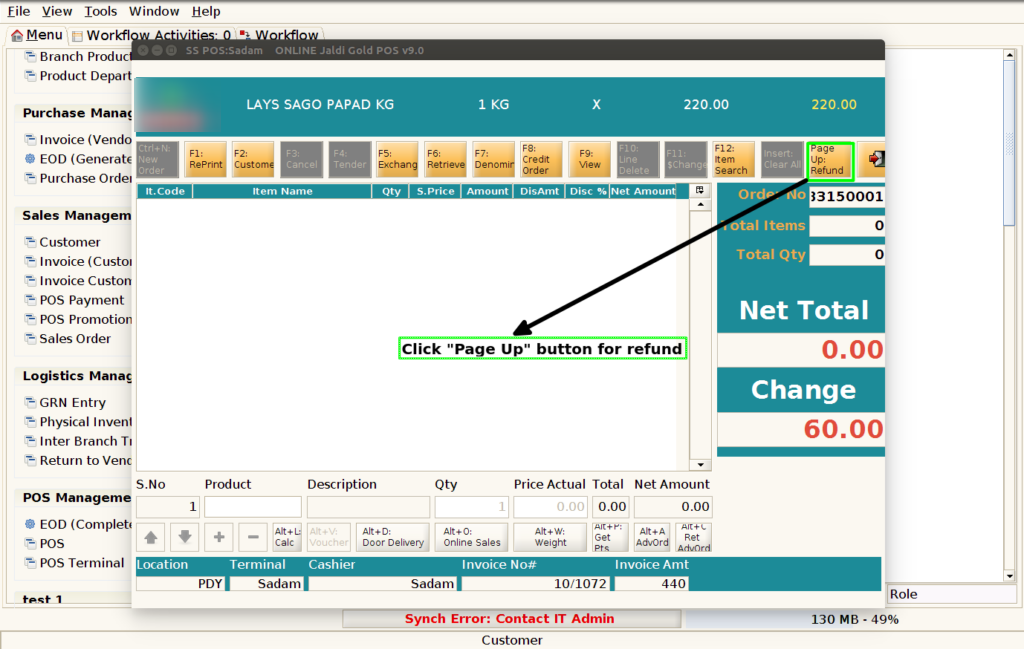Sort table by Item Name column
The image size is (1024, 649).
tap(282, 191)
